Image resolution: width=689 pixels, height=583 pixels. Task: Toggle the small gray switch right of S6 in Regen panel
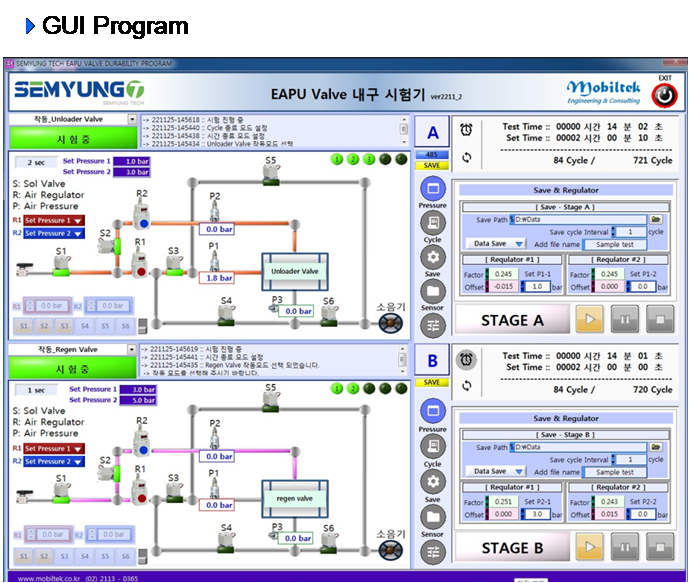pos(142,556)
